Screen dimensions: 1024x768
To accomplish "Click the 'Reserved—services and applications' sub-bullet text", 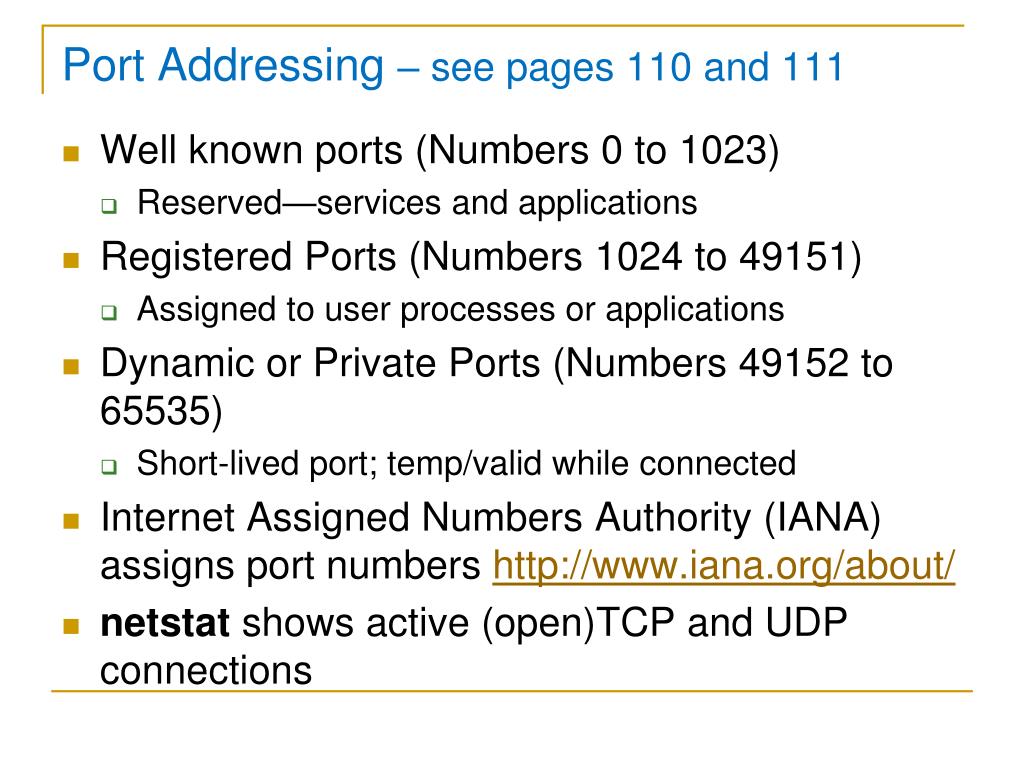I will point(417,203).
